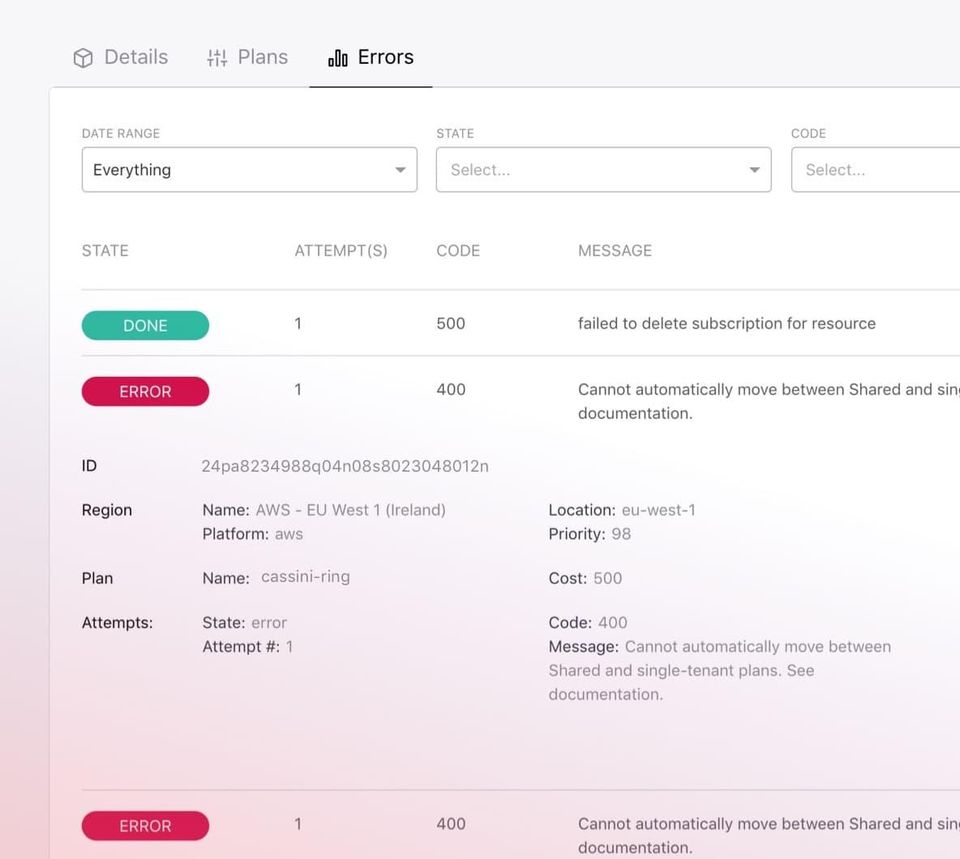The width and height of the screenshot is (960, 859).
Task: Switch to the Details tab
Action: (120, 57)
